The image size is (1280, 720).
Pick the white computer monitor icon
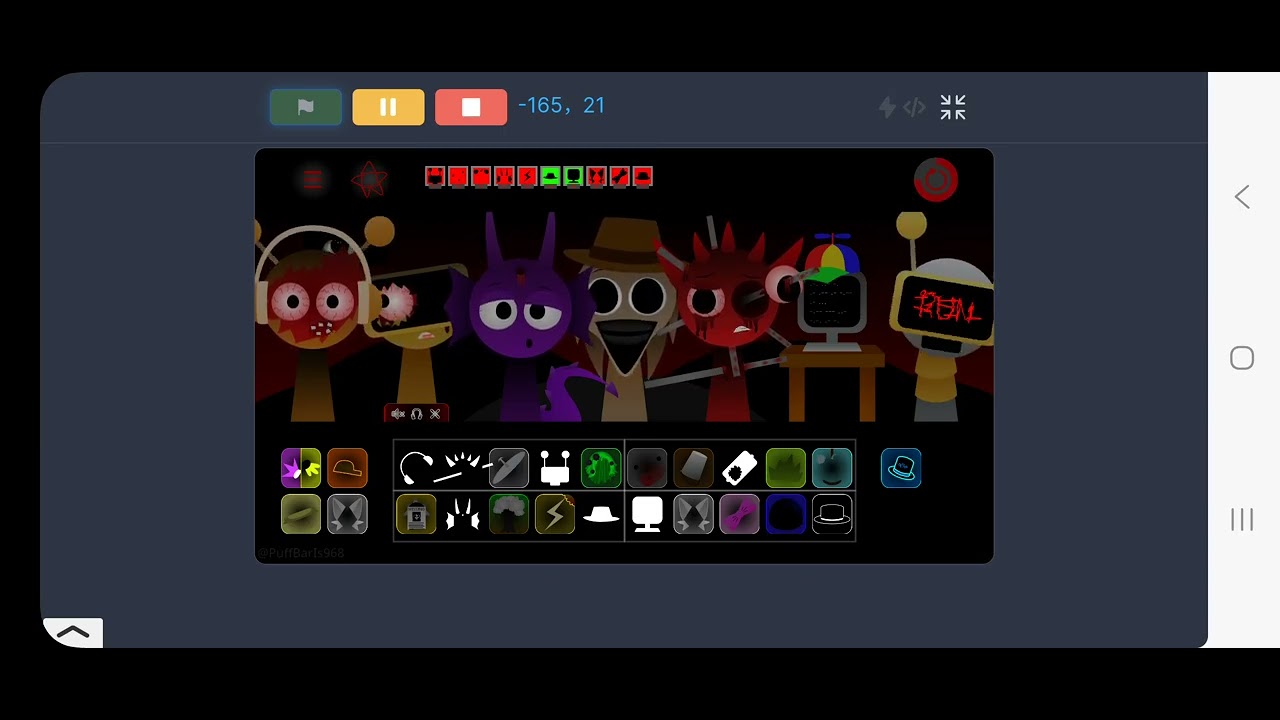pos(647,515)
